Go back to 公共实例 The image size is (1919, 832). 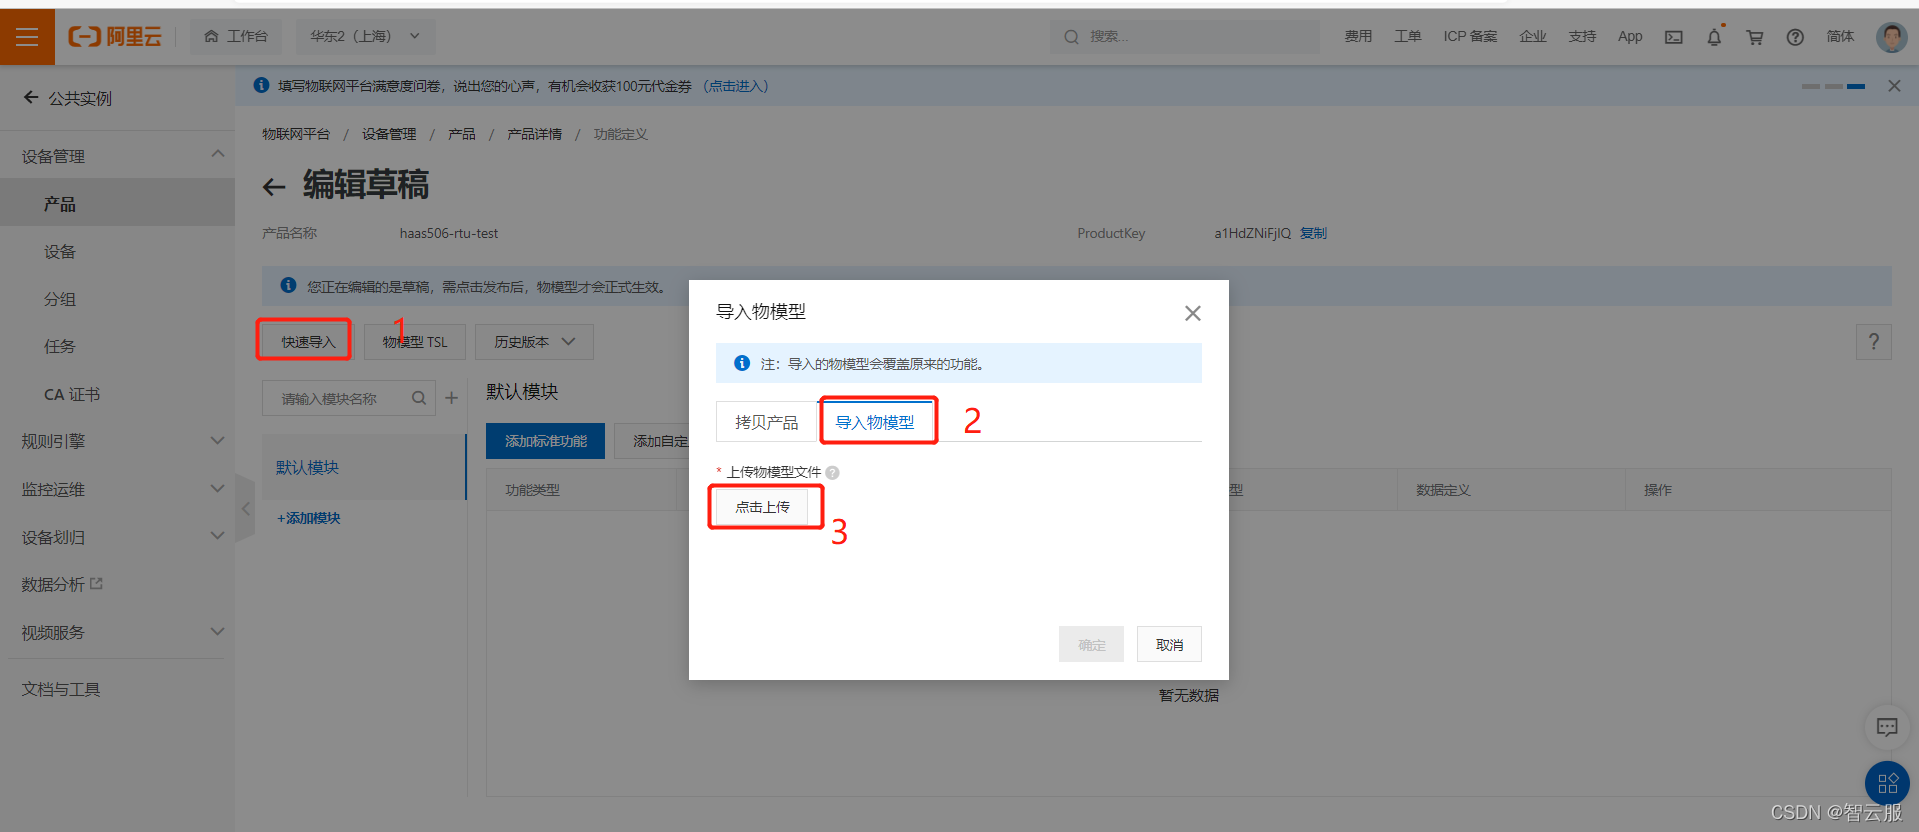tap(67, 98)
